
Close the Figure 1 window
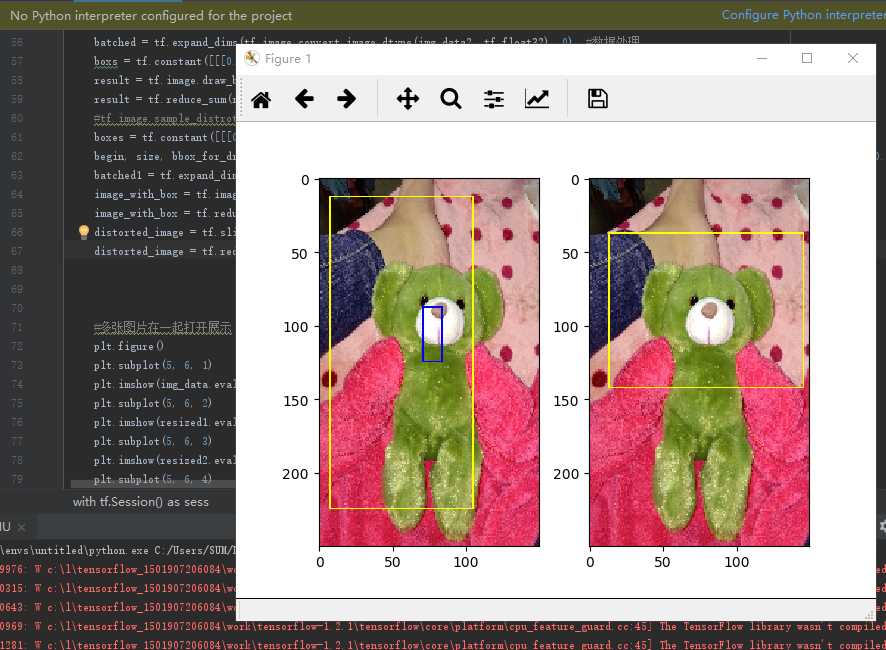tap(853, 58)
